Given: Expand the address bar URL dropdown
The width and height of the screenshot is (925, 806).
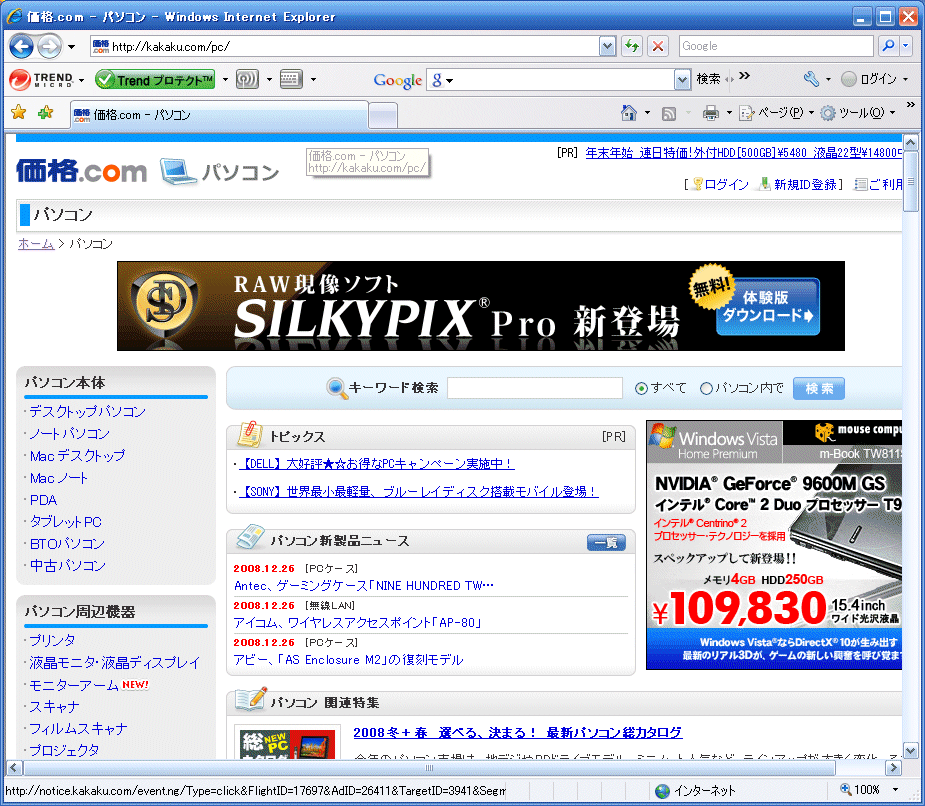Looking at the screenshot, I should 607,46.
